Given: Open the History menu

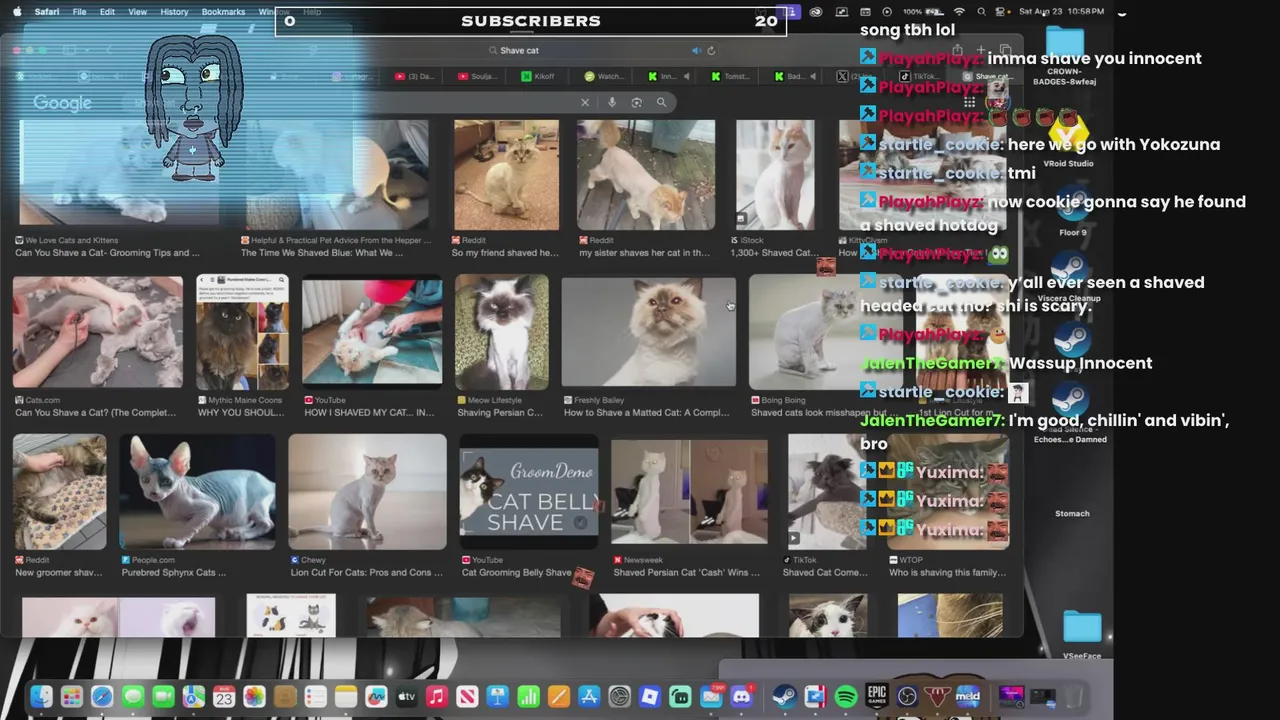Looking at the screenshot, I should pyautogui.click(x=174, y=11).
